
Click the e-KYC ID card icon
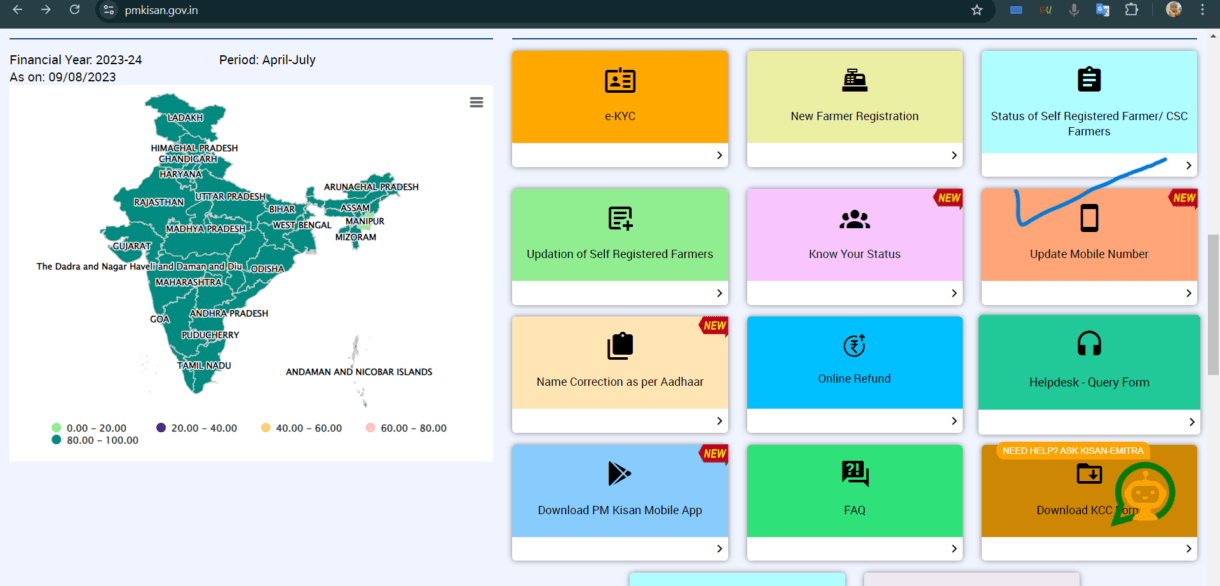pyautogui.click(x=620, y=81)
